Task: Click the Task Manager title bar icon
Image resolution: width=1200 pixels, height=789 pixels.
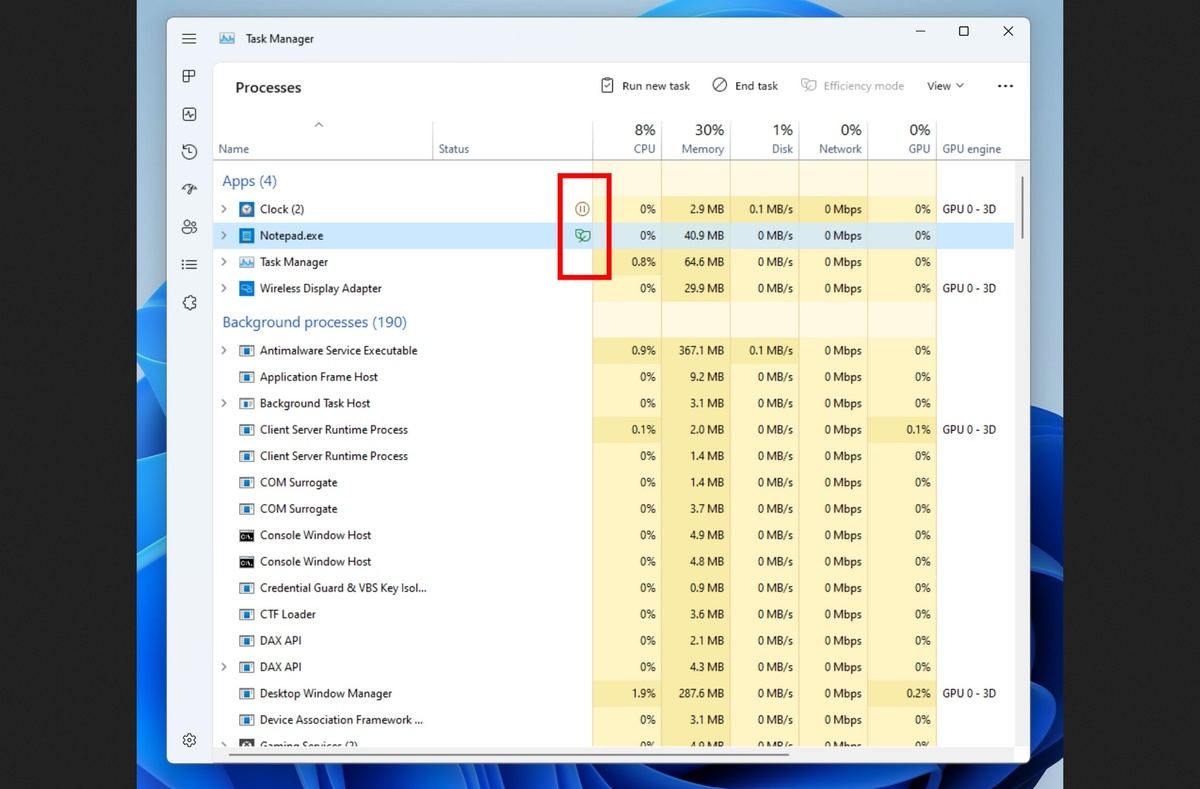Action: (x=227, y=38)
